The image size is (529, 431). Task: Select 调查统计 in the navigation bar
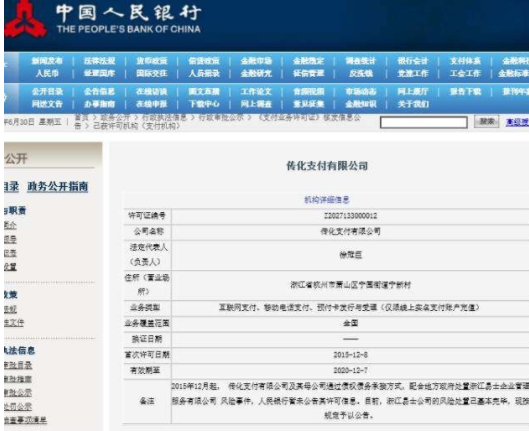(x=361, y=61)
